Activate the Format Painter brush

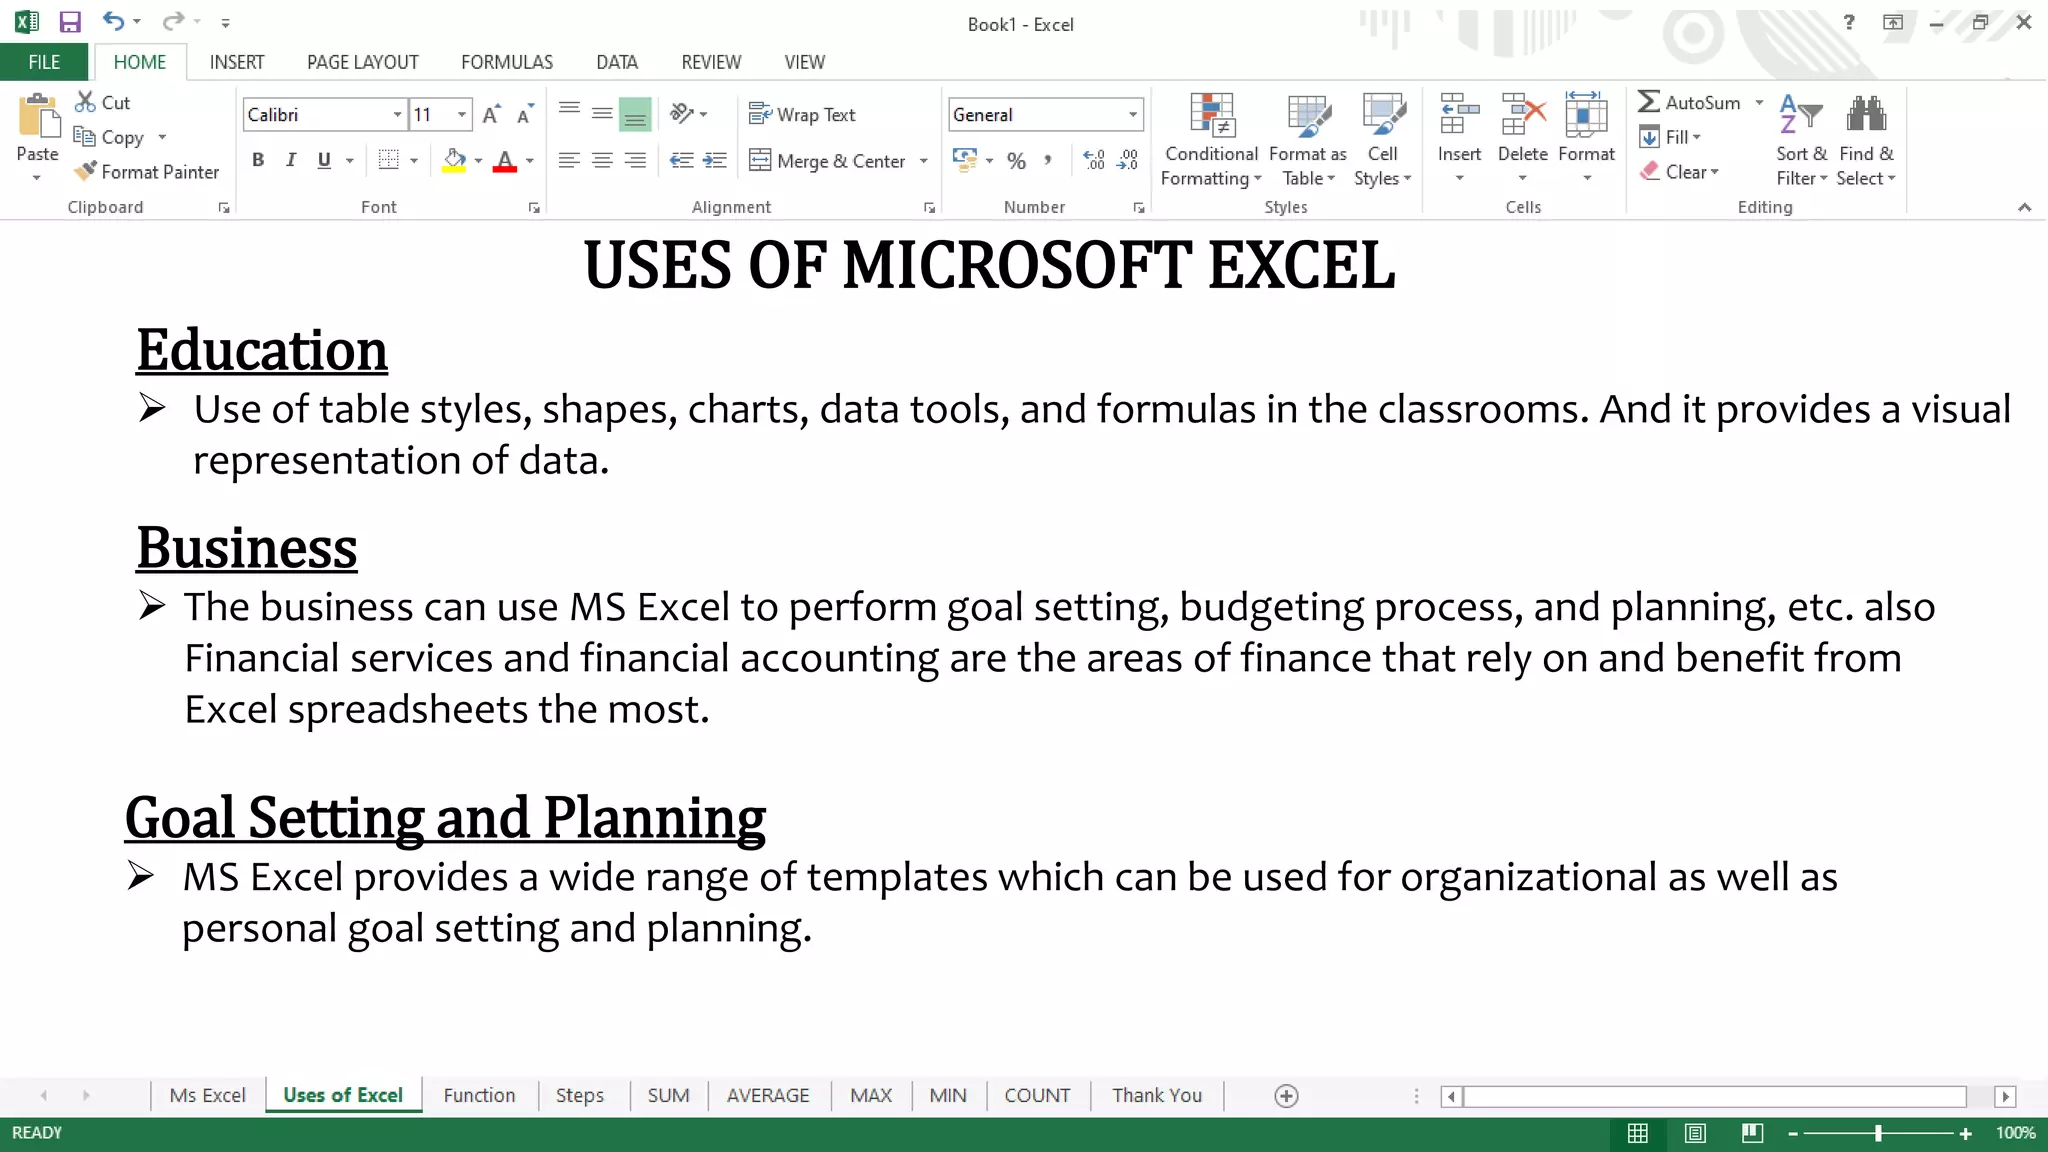click(x=86, y=171)
